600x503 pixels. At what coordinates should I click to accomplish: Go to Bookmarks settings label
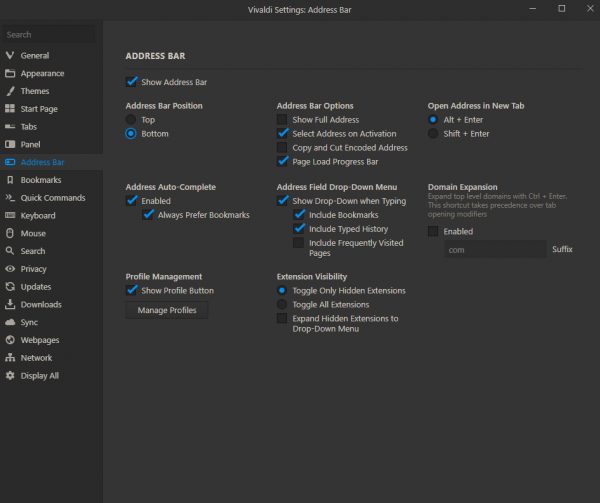coord(41,180)
